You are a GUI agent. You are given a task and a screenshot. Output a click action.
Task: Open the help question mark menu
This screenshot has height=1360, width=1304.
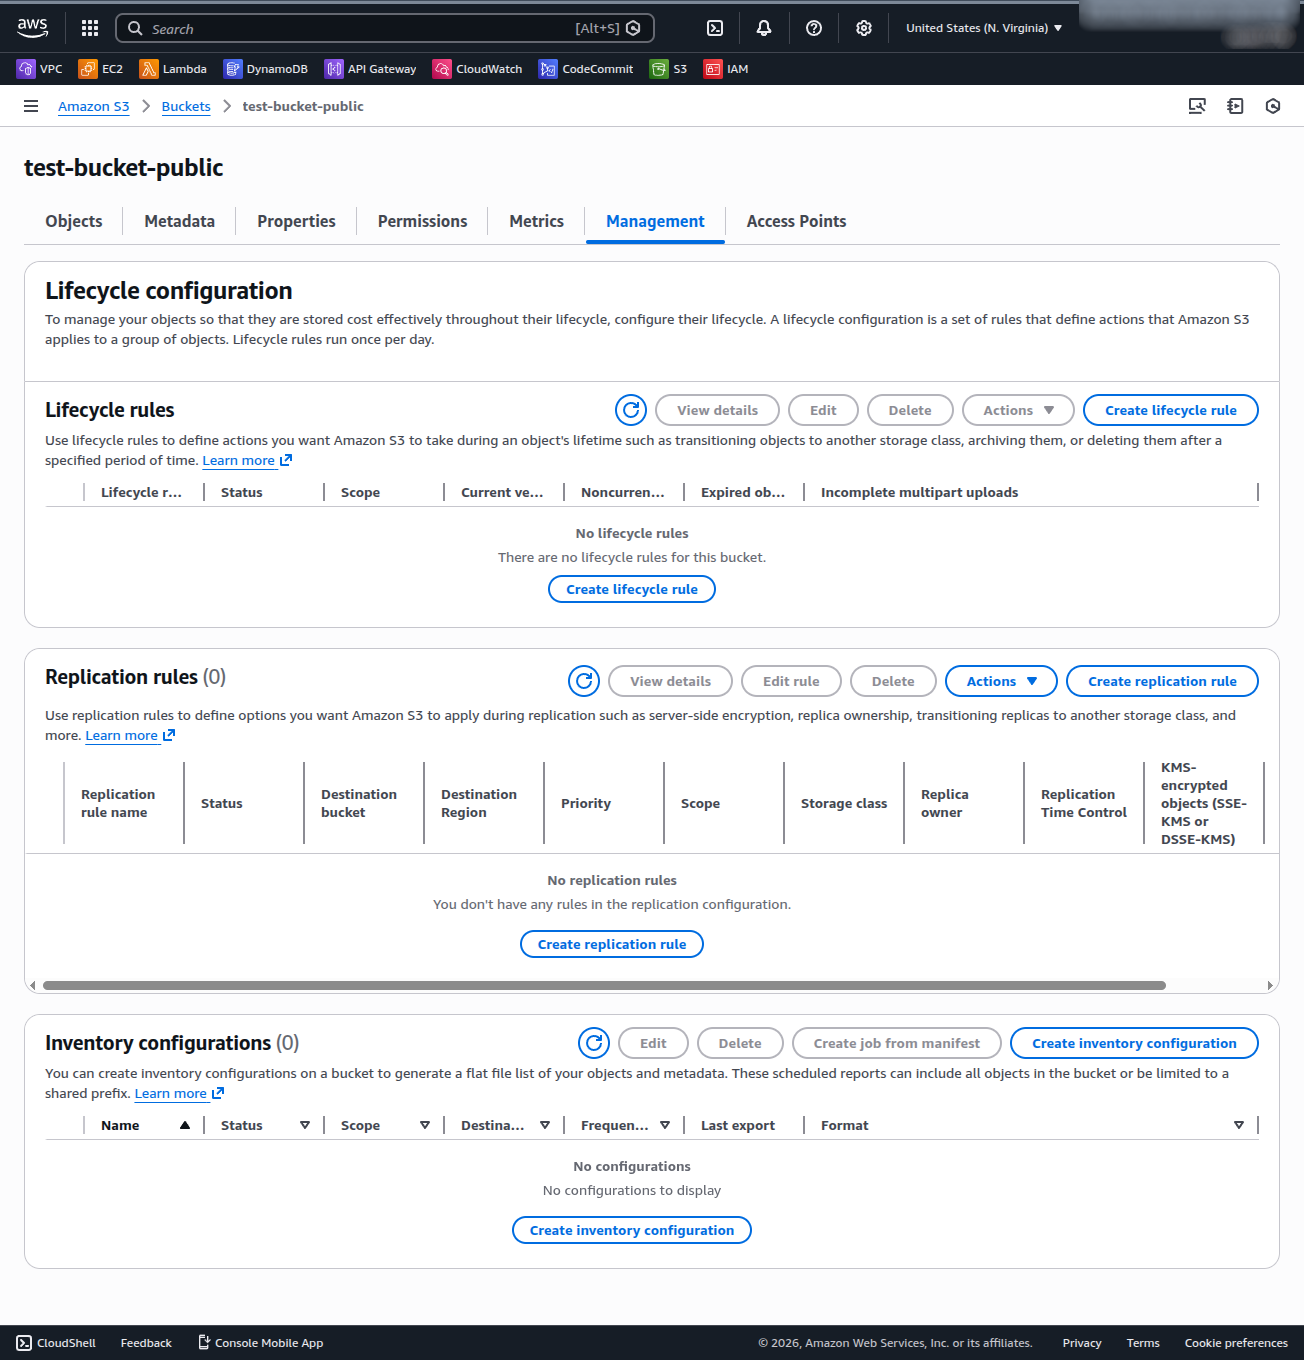click(814, 28)
